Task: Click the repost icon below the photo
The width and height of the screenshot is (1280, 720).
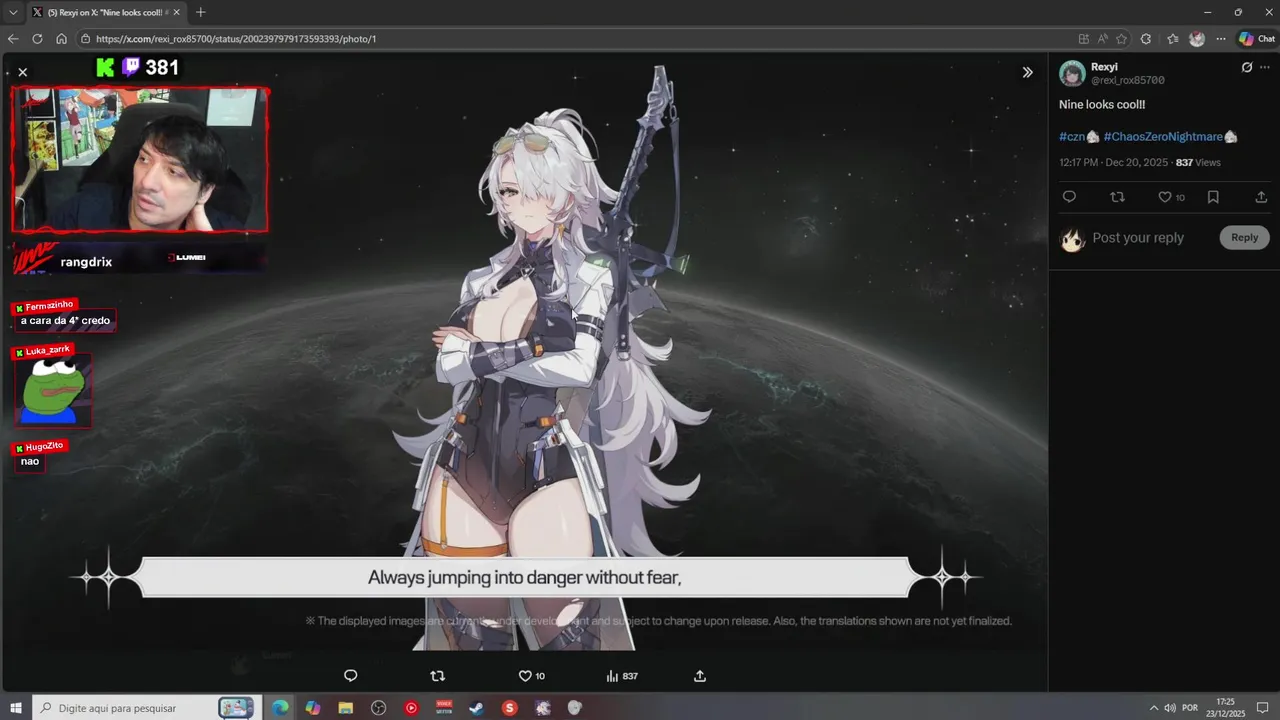Action: click(437, 676)
